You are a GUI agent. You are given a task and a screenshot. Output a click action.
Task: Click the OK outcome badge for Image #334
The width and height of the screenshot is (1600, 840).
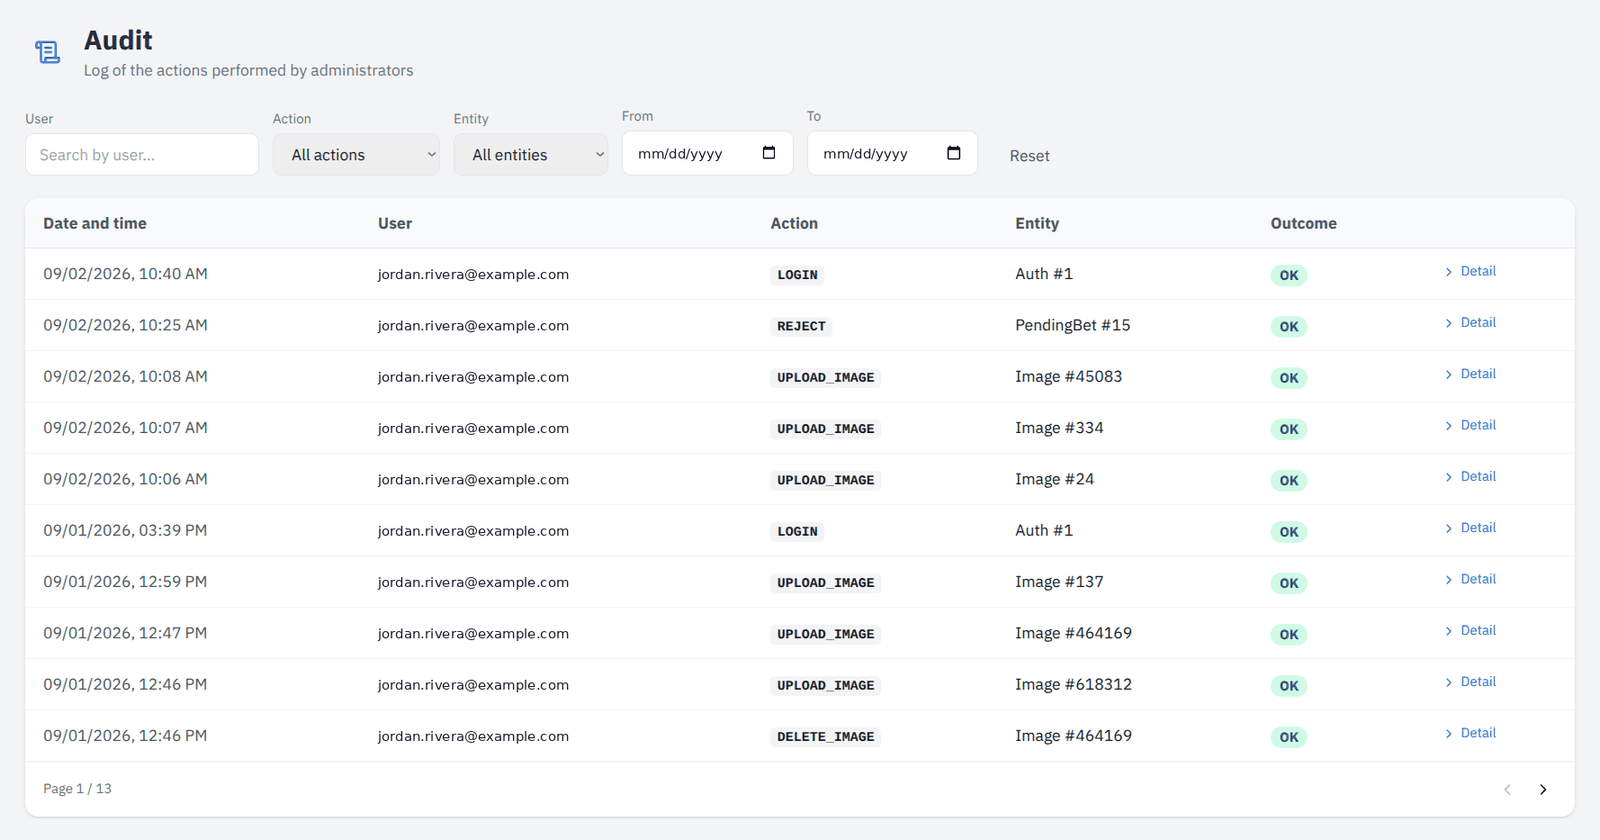[x=1289, y=429]
